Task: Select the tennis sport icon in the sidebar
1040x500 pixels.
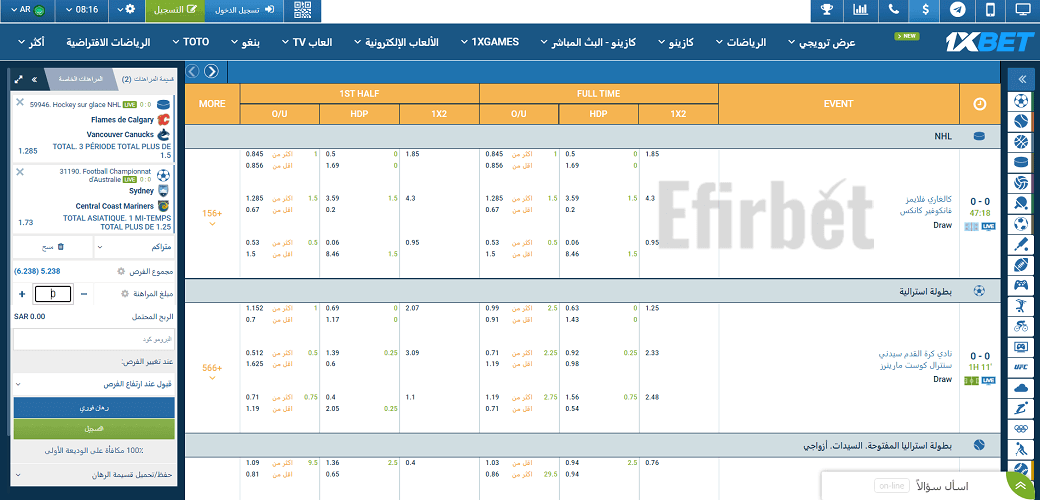Action: point(1021,122)
